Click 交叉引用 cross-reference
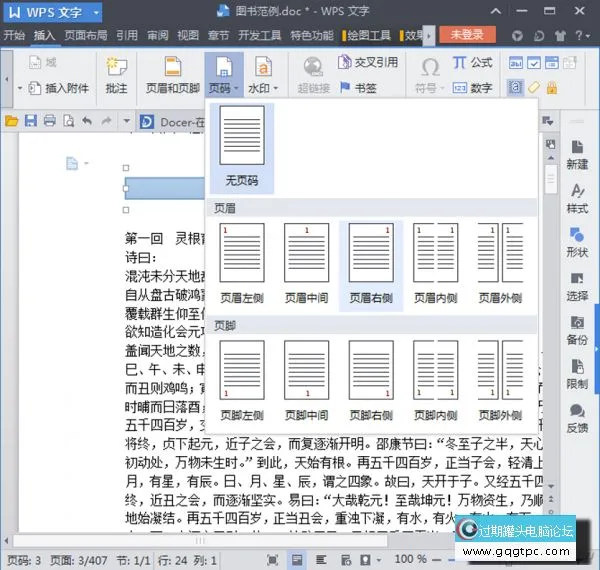Screen dimensions: 600x570 (368, 62)
